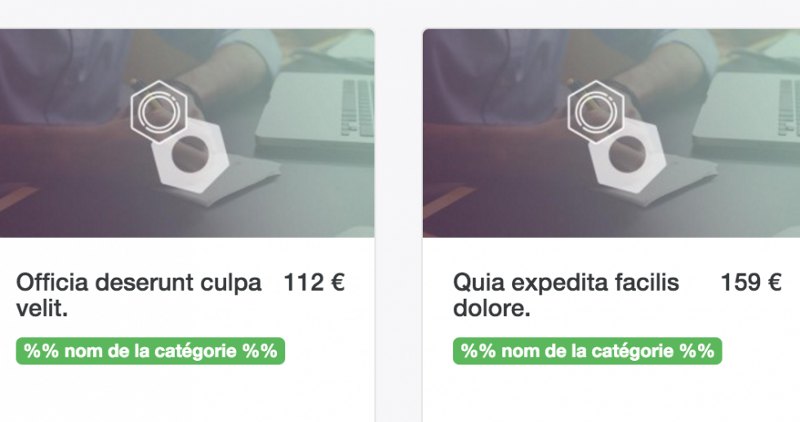Select the outlined hexagon logo on Quia card
Viewport: 800px width, 422px height.
click(x=596, y=112)
